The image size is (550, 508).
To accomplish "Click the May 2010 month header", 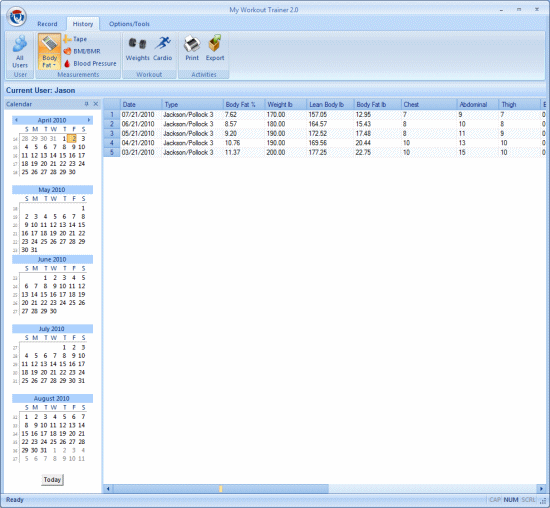I will pyautogui.click(x=52, y=189).
